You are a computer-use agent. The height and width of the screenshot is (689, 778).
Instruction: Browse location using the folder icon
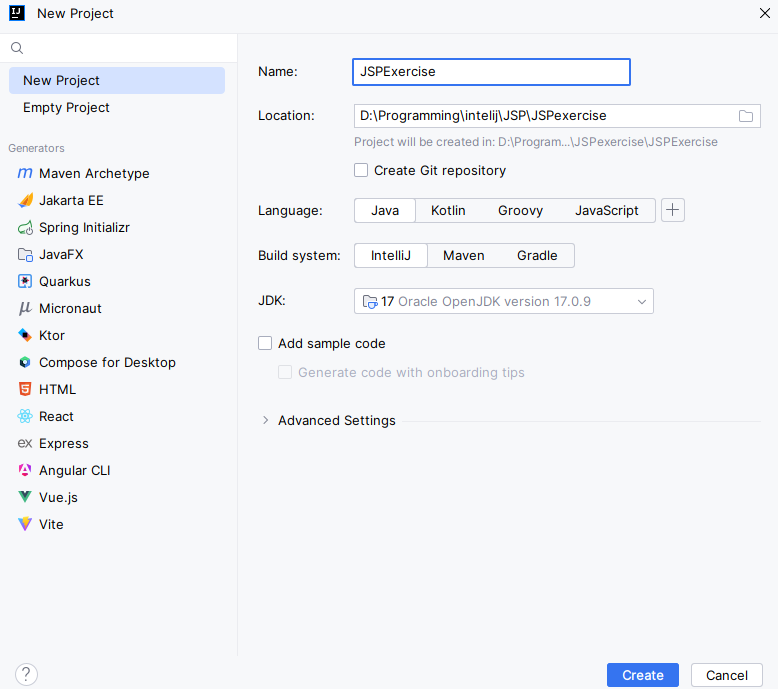tap(745, 116)
